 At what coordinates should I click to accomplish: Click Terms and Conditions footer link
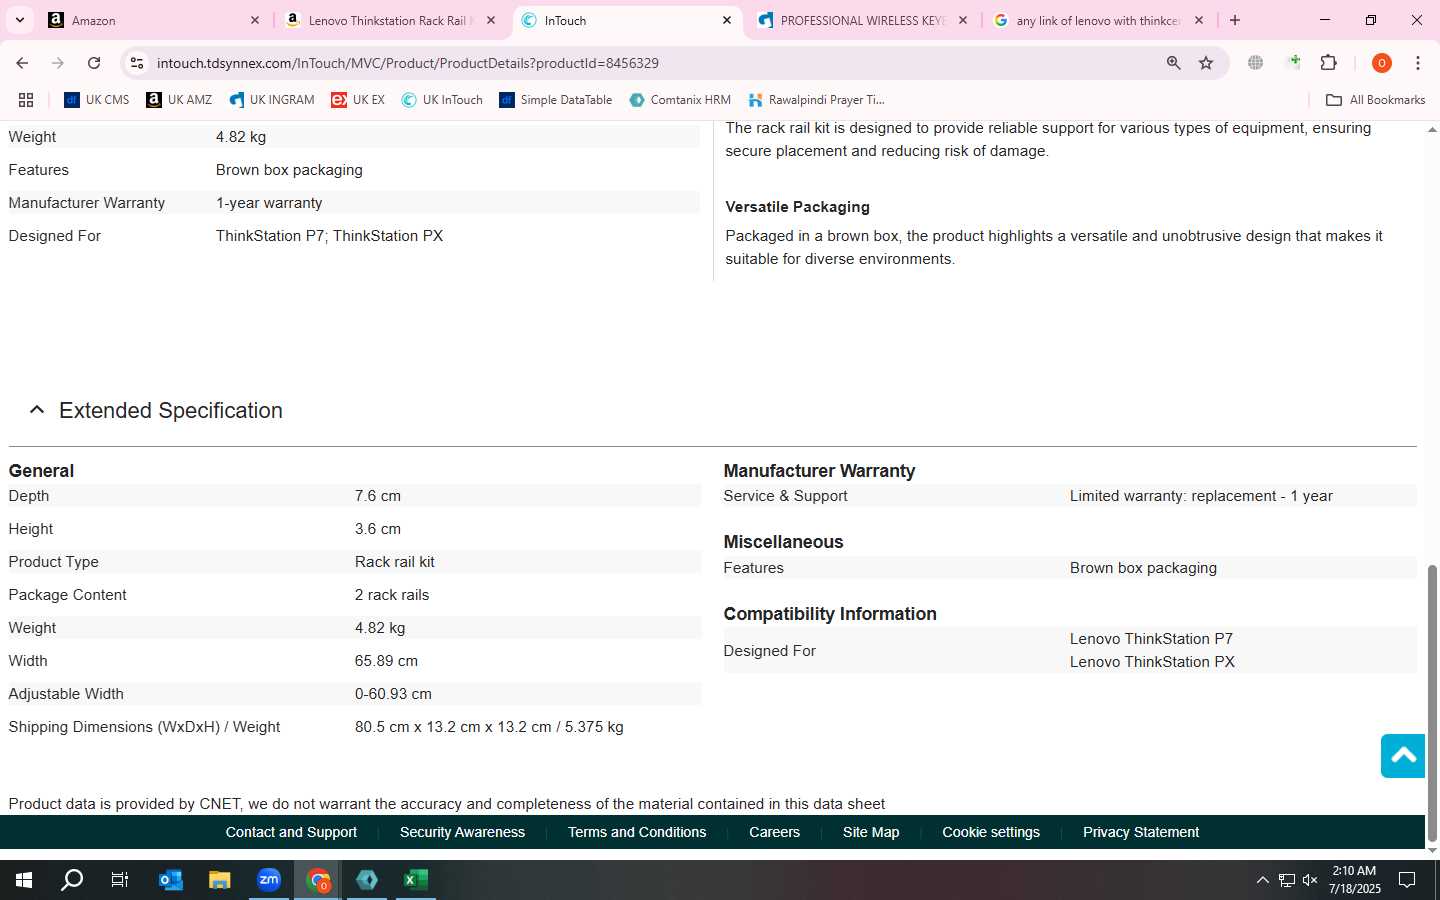point(637,832)
